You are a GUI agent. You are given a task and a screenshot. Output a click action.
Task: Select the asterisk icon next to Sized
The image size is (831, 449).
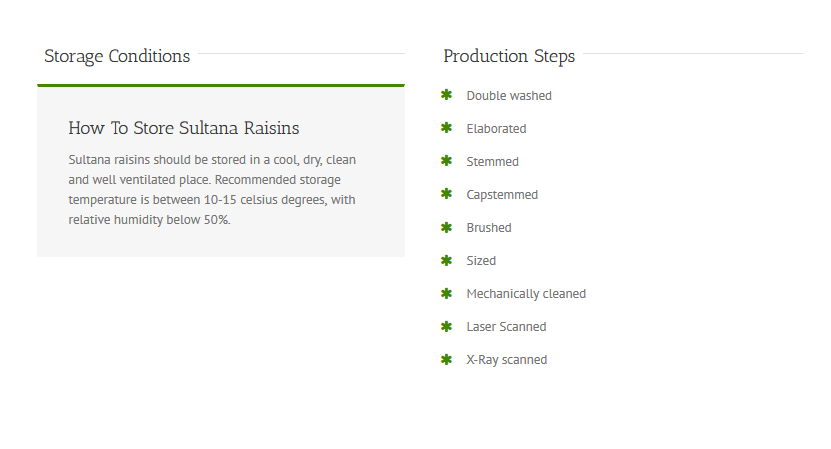pyautogui.click(x=446, y=260)
